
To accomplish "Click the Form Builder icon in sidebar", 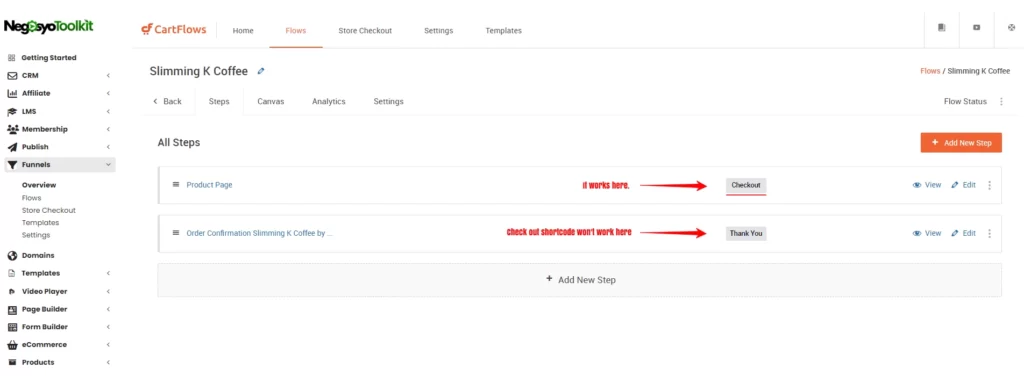I will tap(12, 327).
